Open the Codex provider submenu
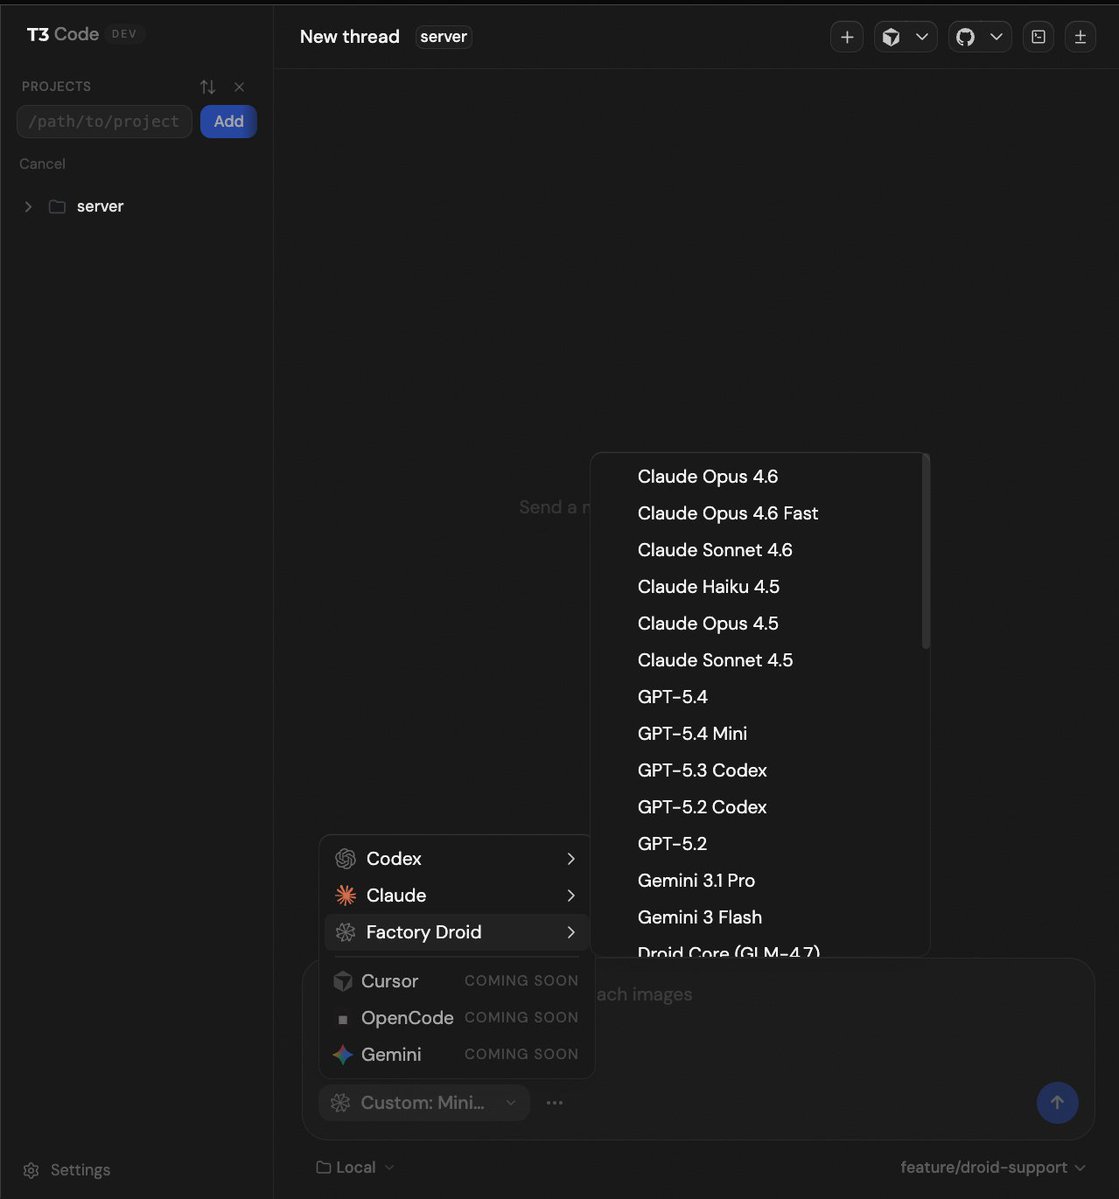 (x=456, y=859)
